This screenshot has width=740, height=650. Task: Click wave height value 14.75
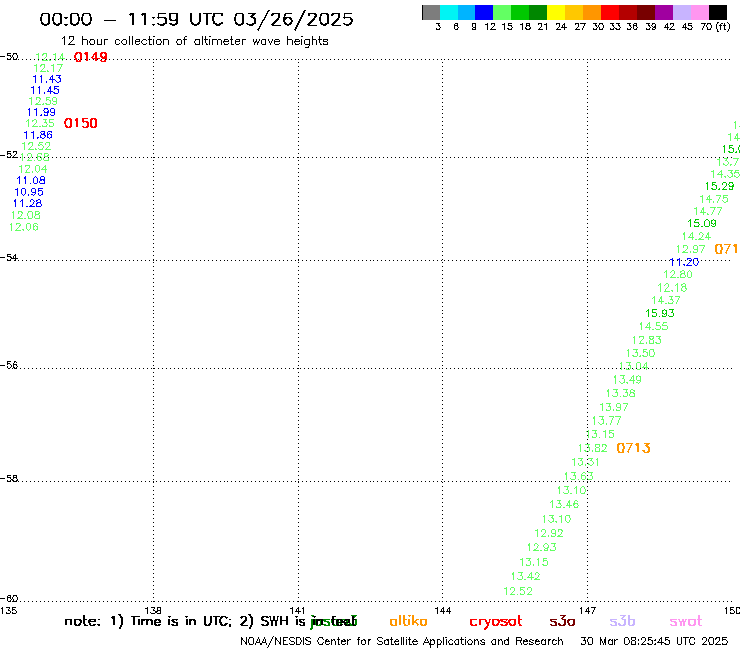[x=714, y=199]
